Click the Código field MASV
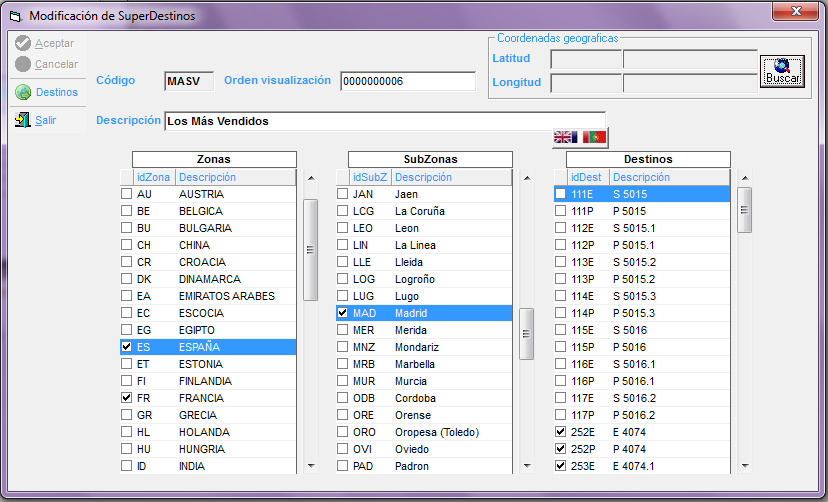The image size is (828, 502). 189,81
